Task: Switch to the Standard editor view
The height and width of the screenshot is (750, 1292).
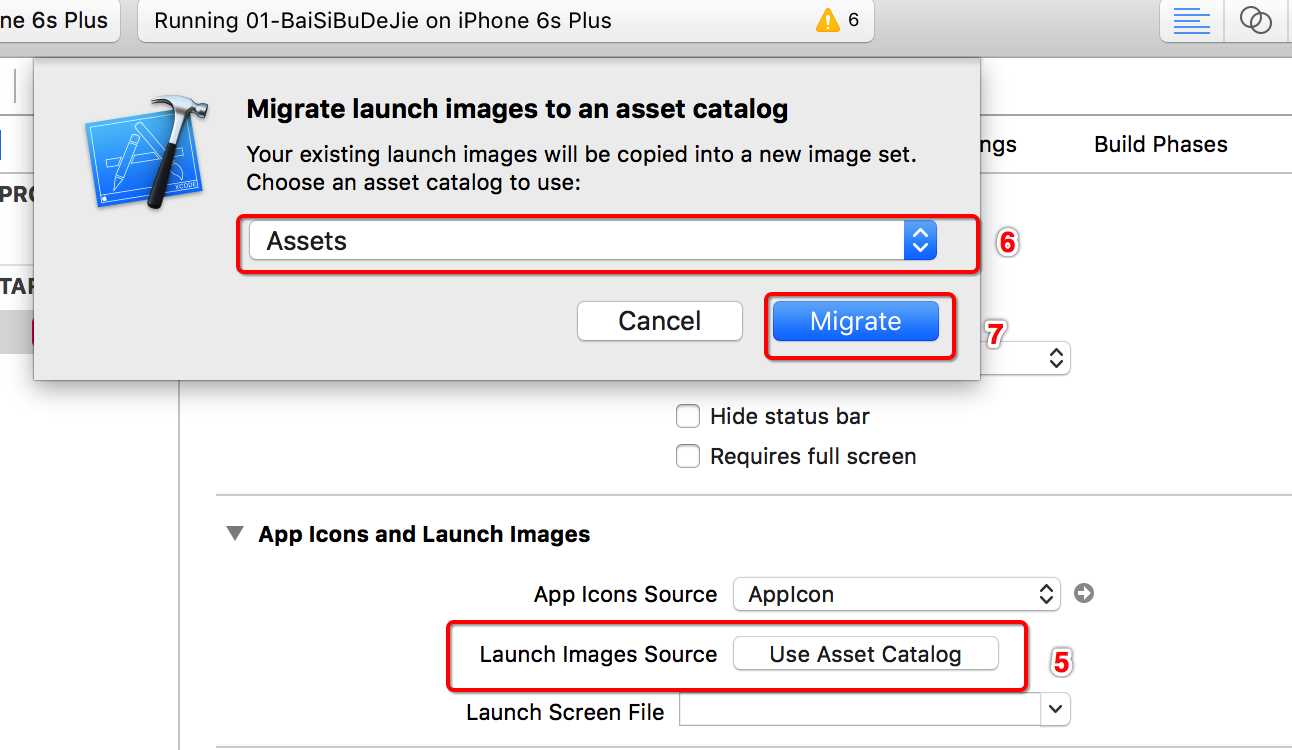Action: 1191,21
